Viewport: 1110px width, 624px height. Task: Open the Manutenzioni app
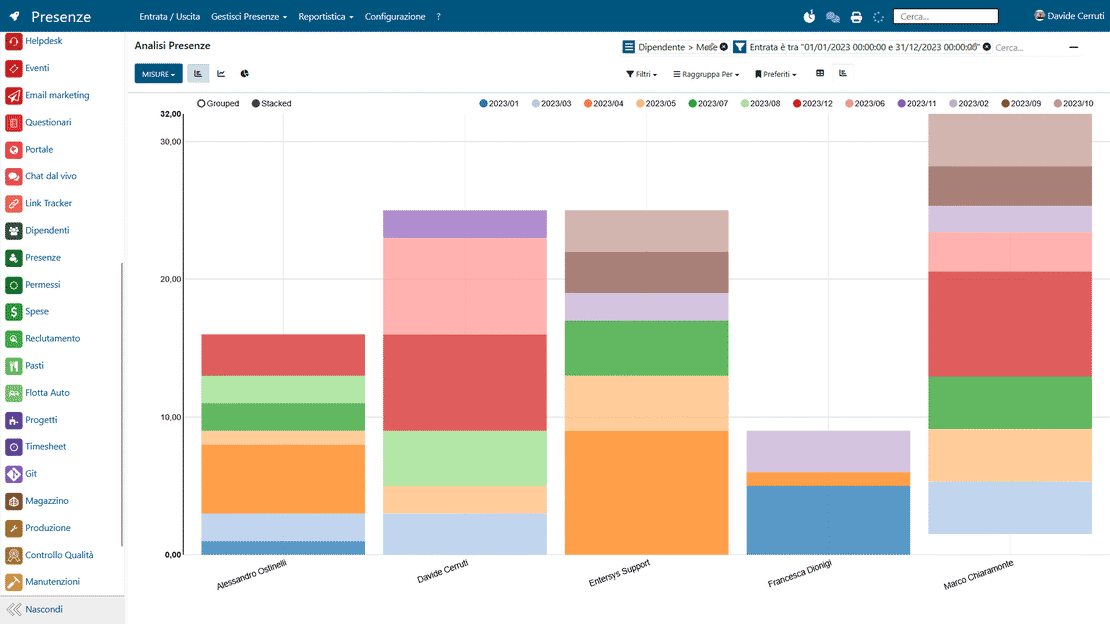pos(42,582)
